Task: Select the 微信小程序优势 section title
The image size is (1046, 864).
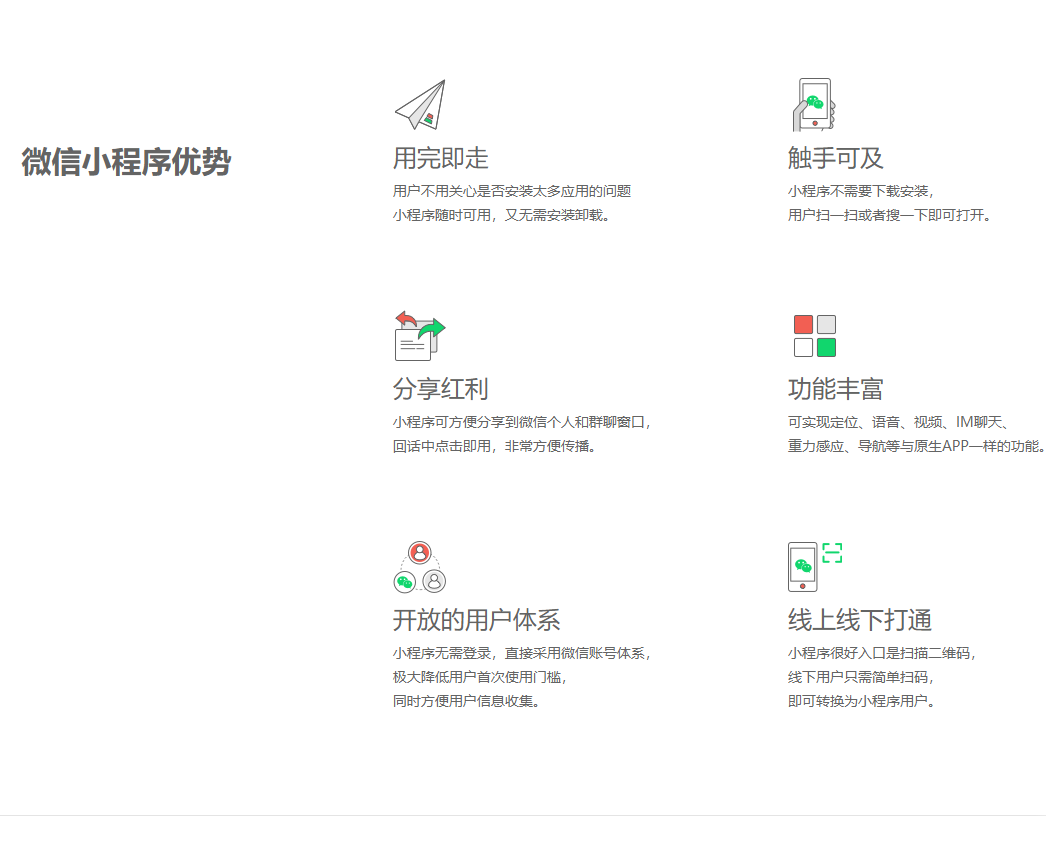Action: pos(126,162)
